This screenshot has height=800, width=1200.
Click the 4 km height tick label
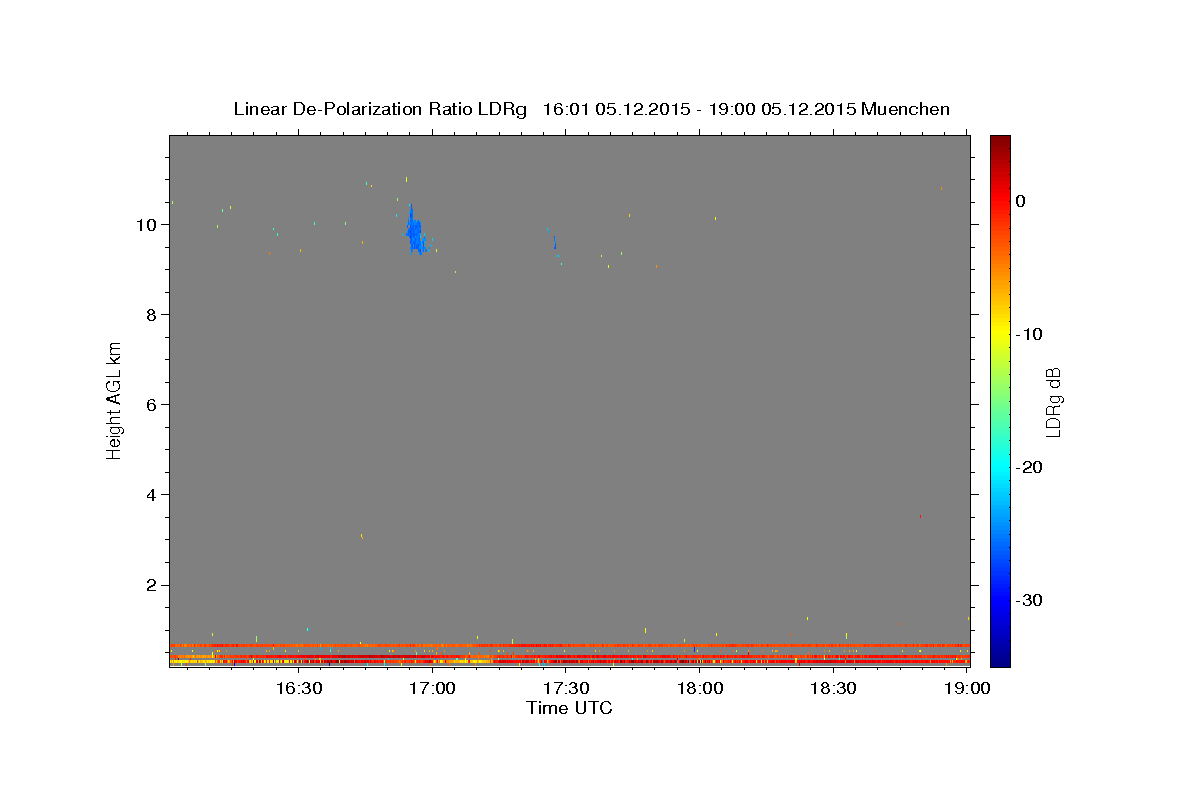point(151,495)
